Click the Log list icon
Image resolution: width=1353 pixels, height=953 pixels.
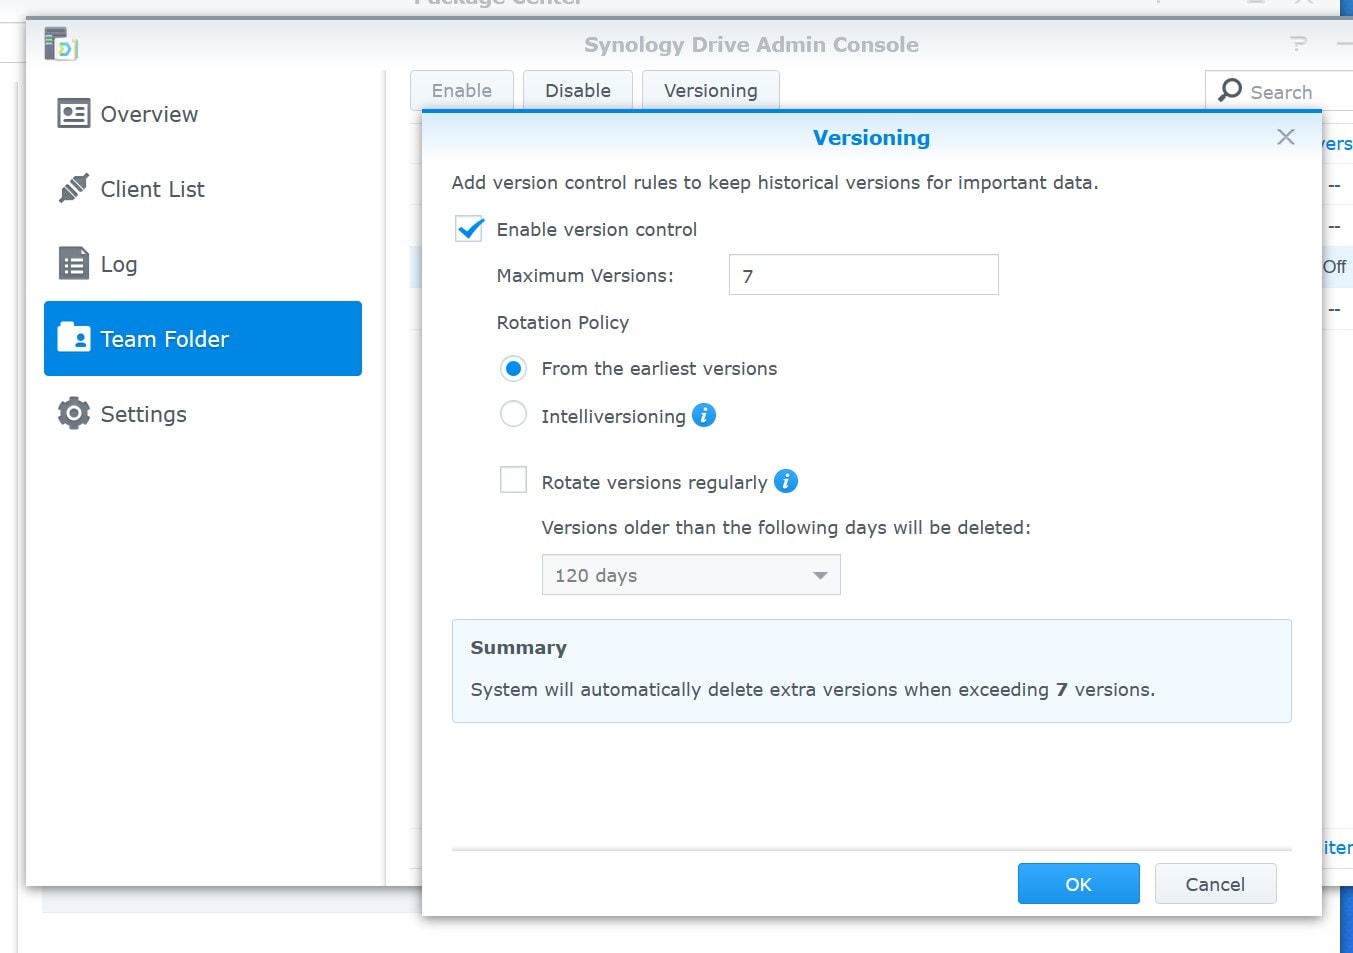[74, 264]
